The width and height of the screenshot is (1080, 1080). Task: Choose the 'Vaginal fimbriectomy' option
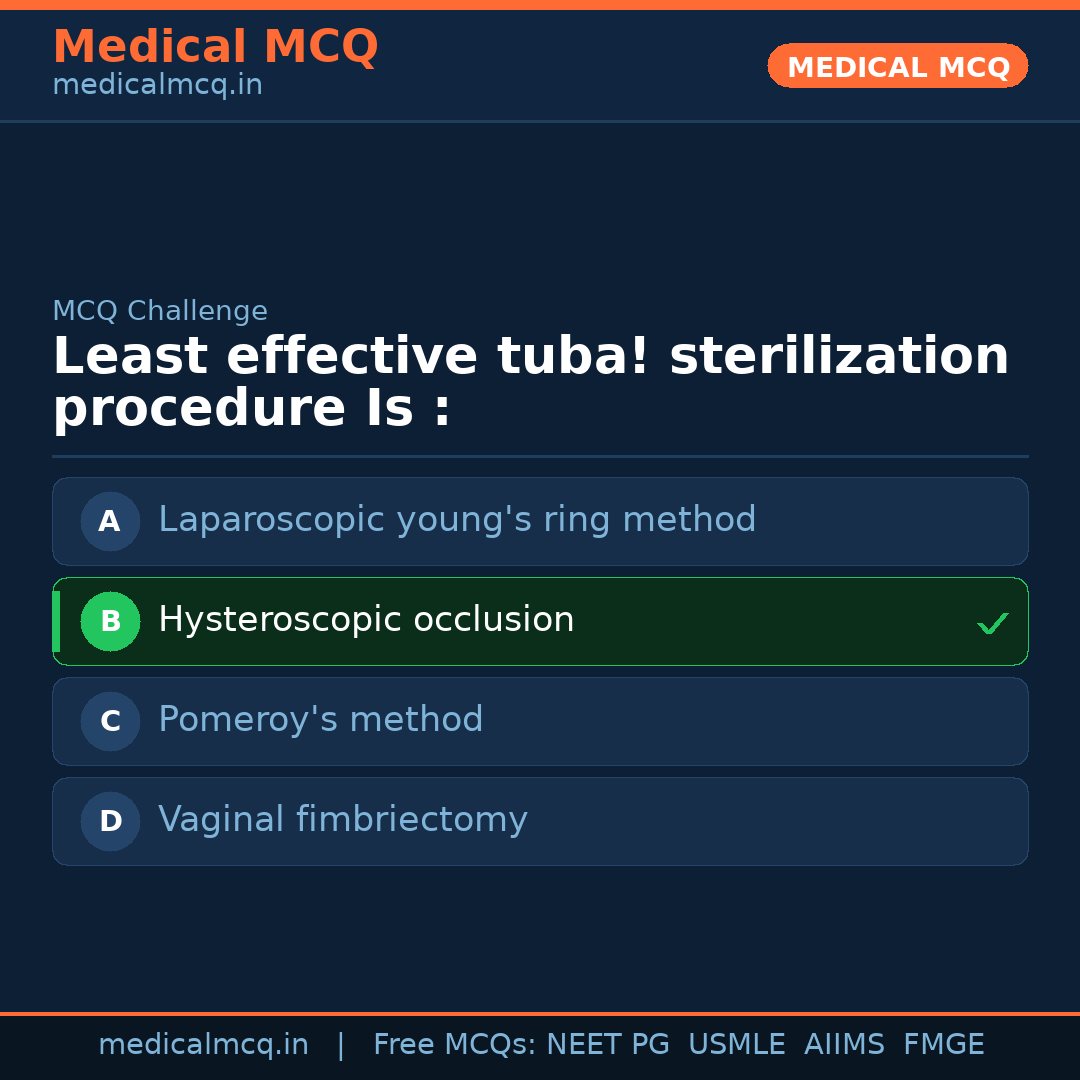click(x=342, y=820)
